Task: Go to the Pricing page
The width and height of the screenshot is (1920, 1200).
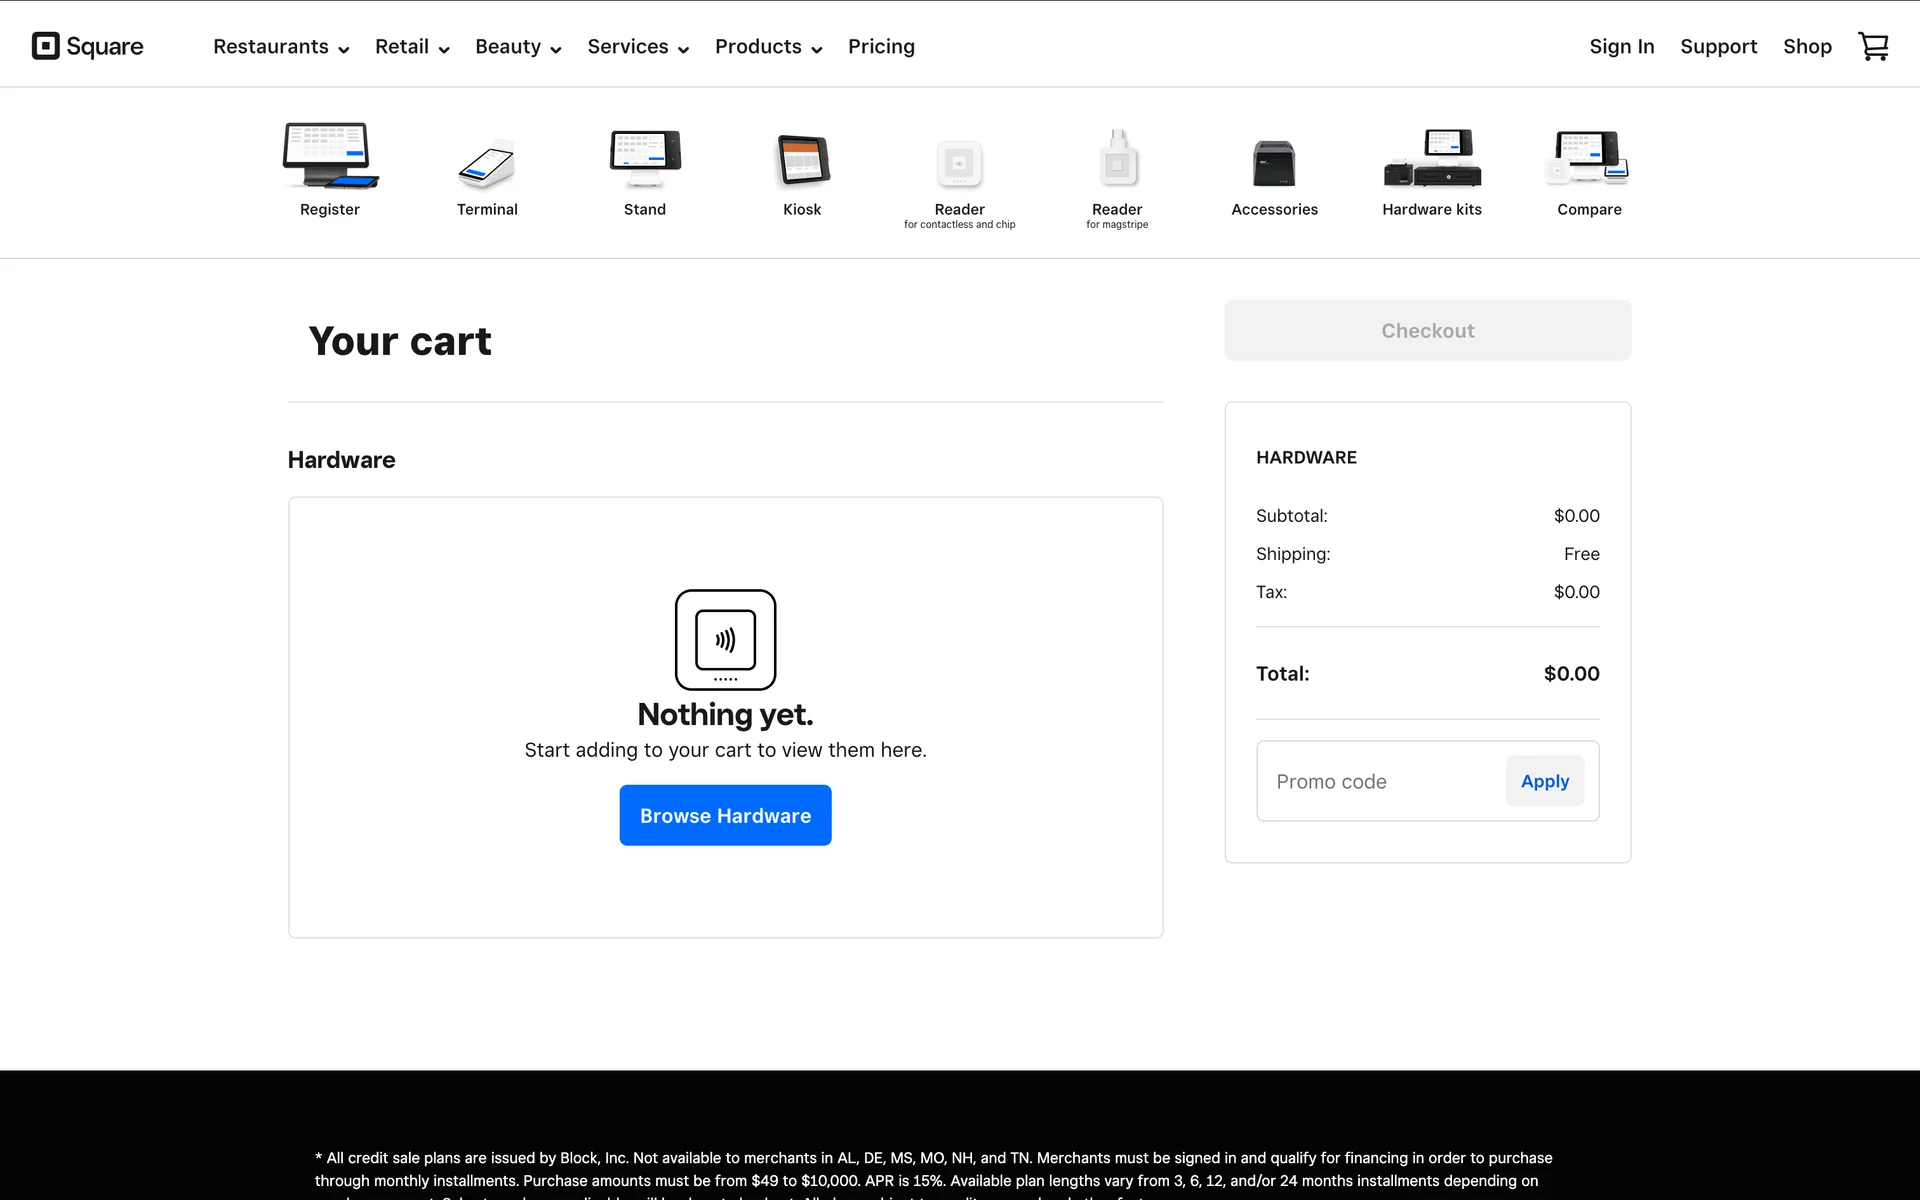Action: point(881,47)
